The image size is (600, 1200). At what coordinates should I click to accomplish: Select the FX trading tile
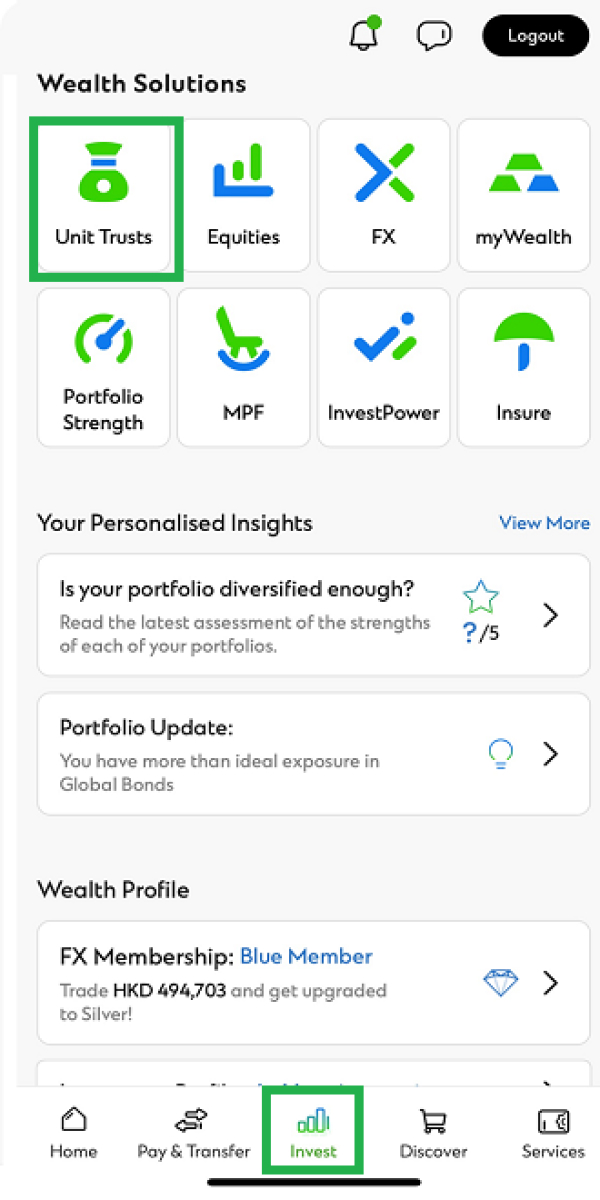383,195
